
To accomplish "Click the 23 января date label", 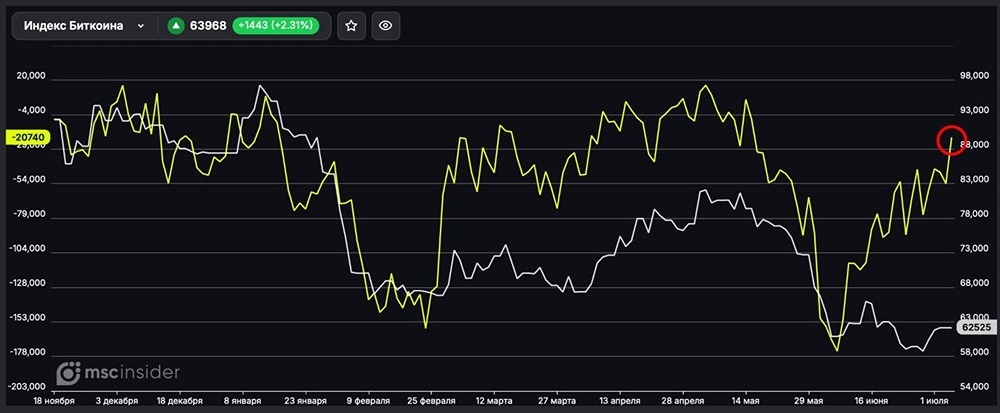I will click(x=305, y=402).
